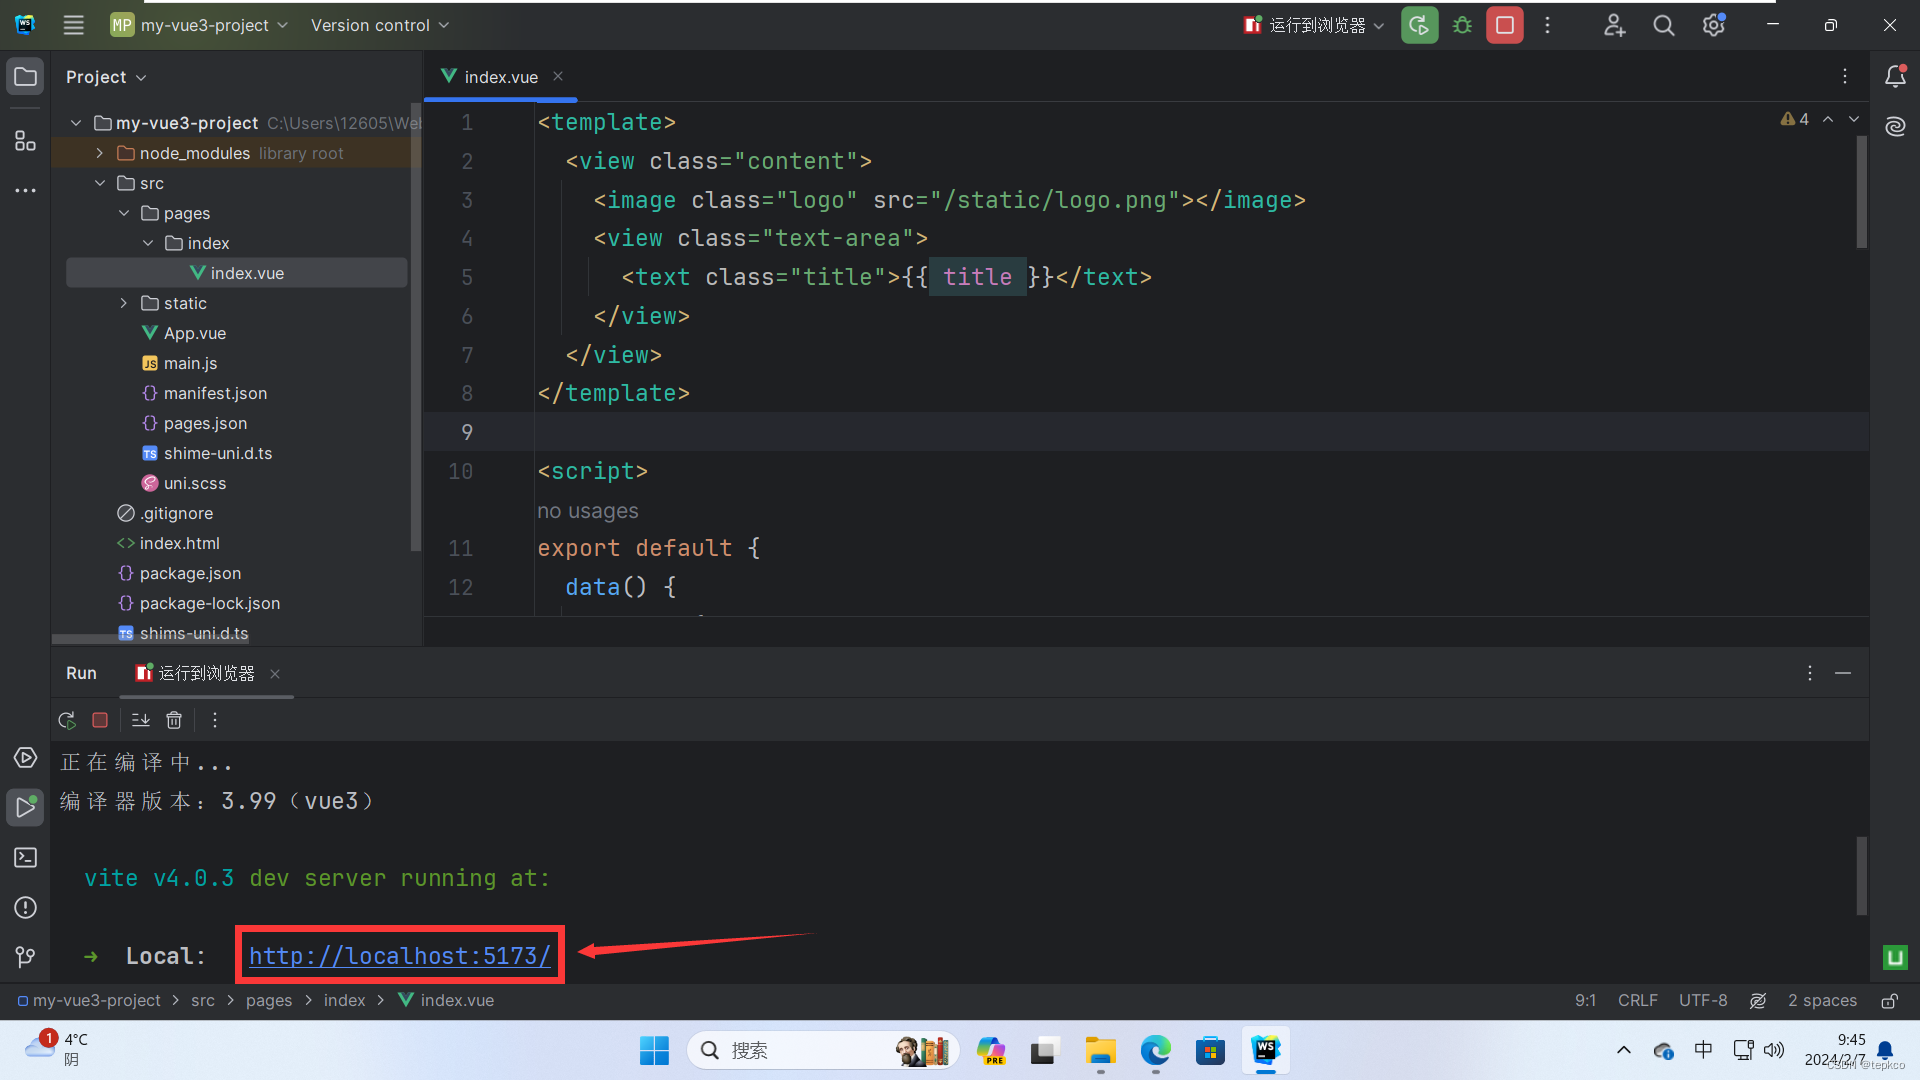Click the rerun green button in toolbar
Image resolution: width=1920 pixels, height=1080 pixels.
point(1419,25)
